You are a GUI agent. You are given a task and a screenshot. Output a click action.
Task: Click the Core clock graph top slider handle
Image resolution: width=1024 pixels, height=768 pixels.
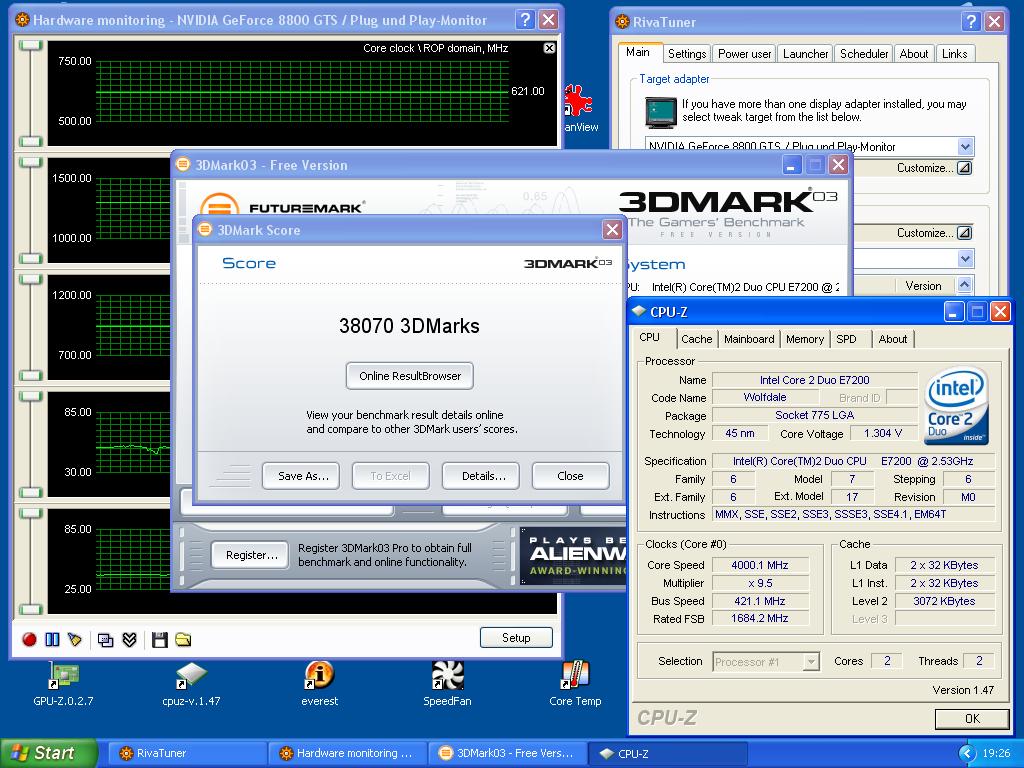point(30,45)
